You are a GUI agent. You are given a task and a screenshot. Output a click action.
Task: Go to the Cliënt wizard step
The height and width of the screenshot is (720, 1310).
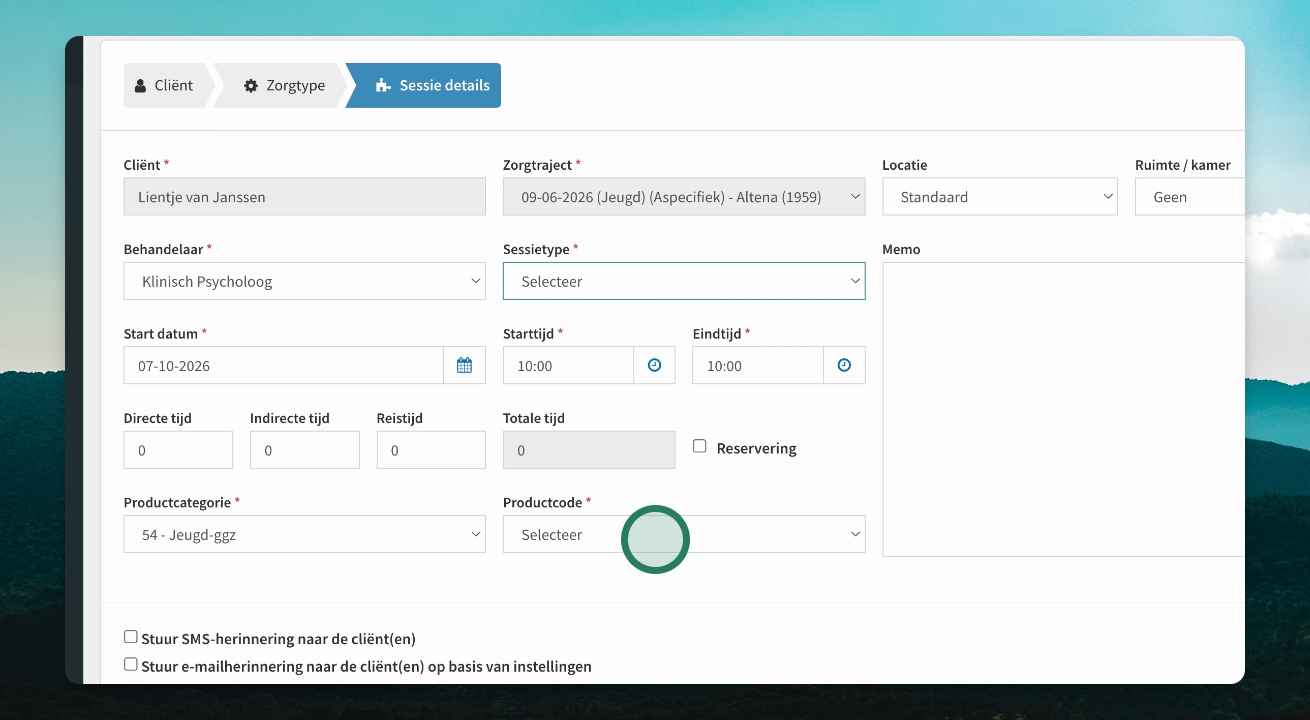[166, 85]
